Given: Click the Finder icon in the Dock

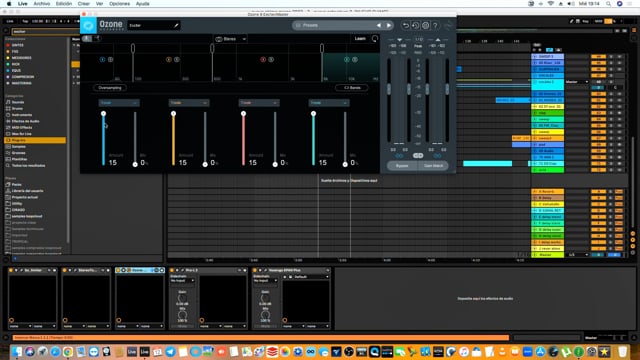Looking at the screenshot, I should (x=17, y=351).
